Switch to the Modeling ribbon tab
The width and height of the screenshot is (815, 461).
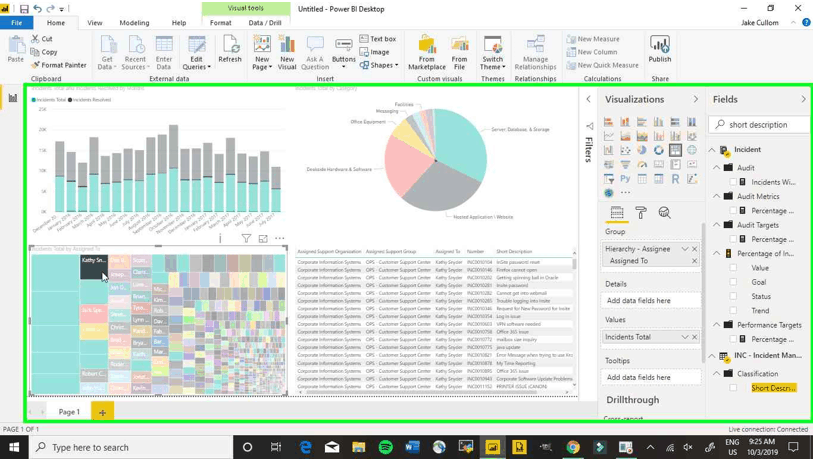tap(134, 23)
